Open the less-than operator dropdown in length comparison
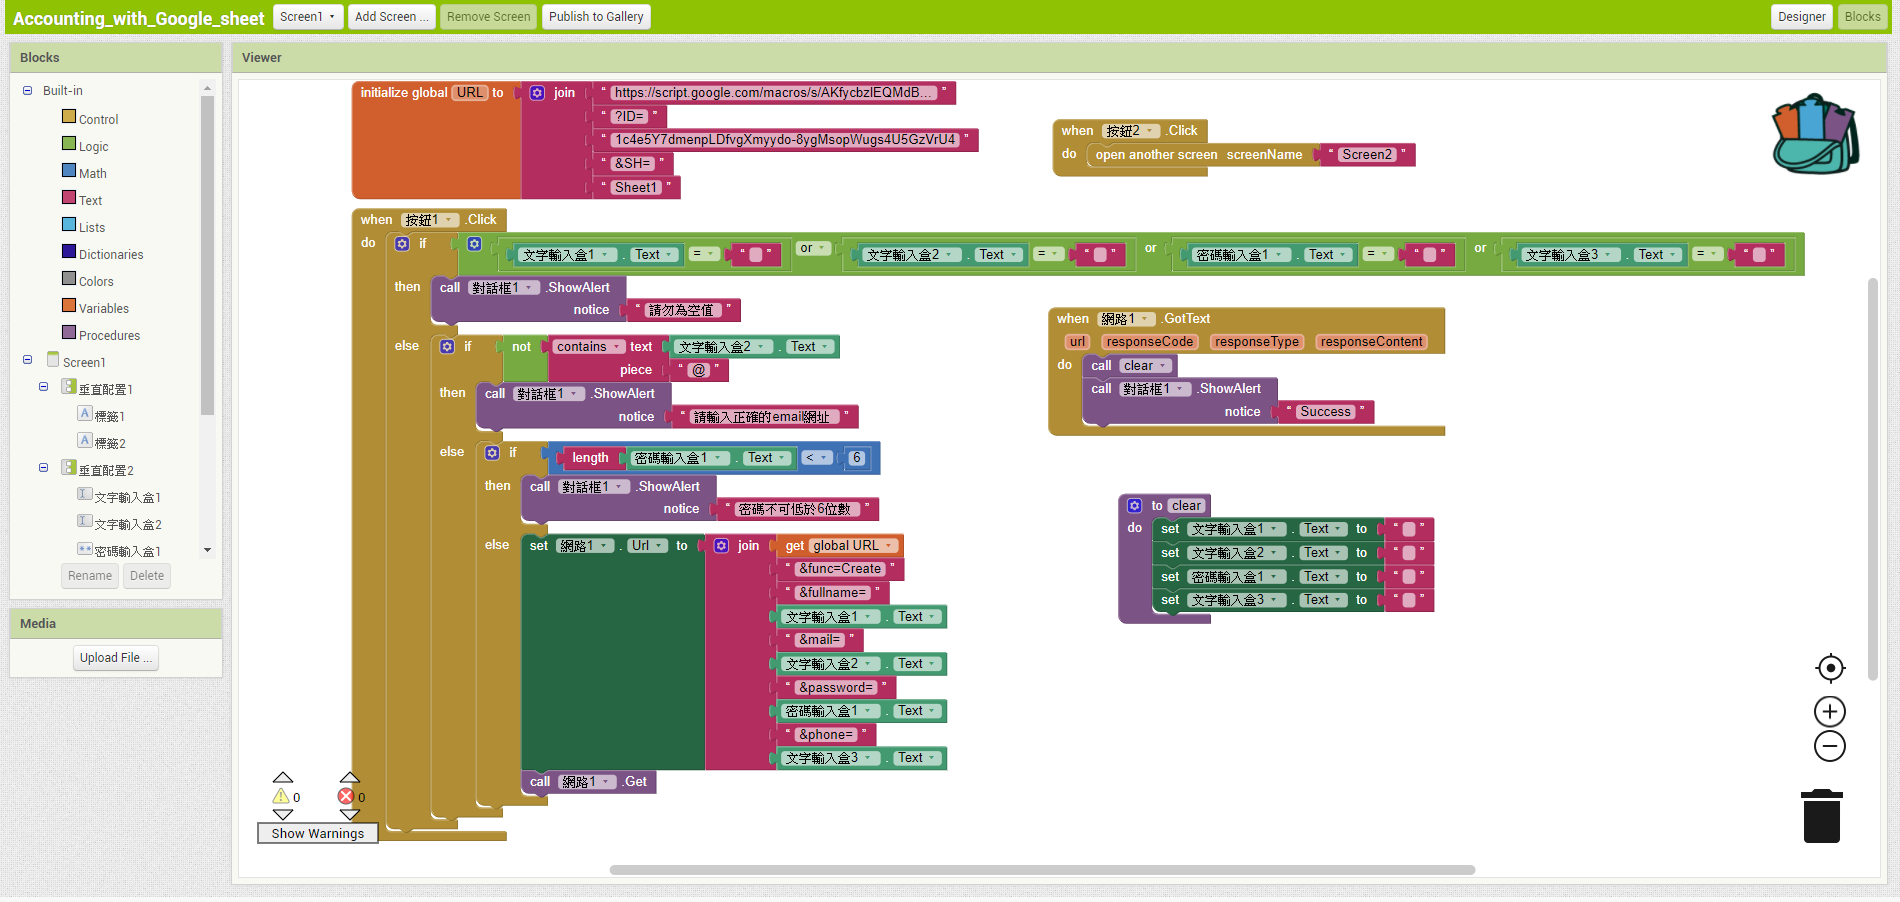This screenshot has height=902, width=1900. point(817,458)
